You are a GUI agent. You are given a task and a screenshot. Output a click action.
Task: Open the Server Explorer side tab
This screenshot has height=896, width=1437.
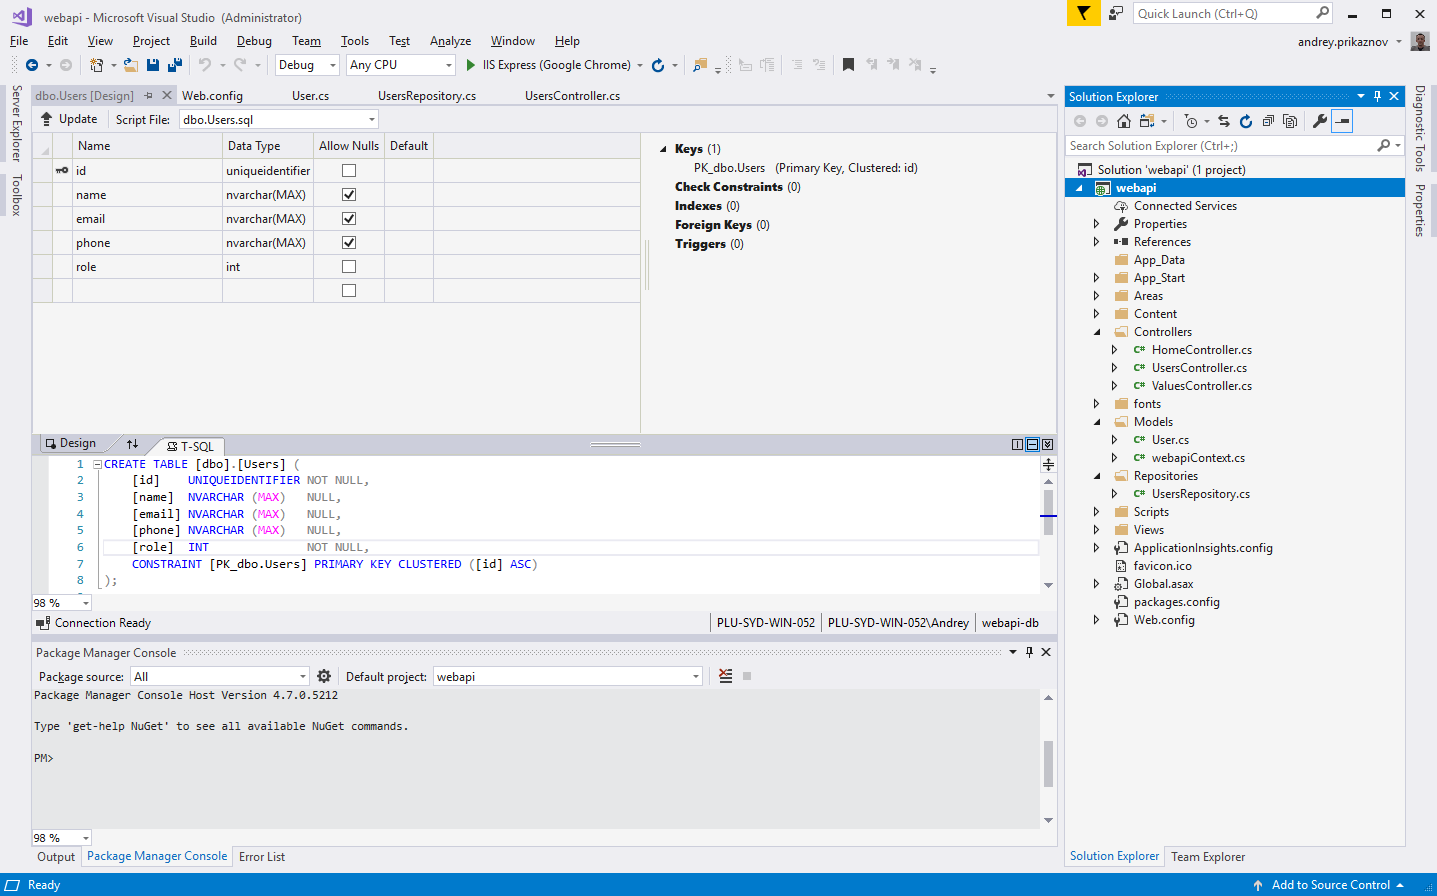[16, 123]
